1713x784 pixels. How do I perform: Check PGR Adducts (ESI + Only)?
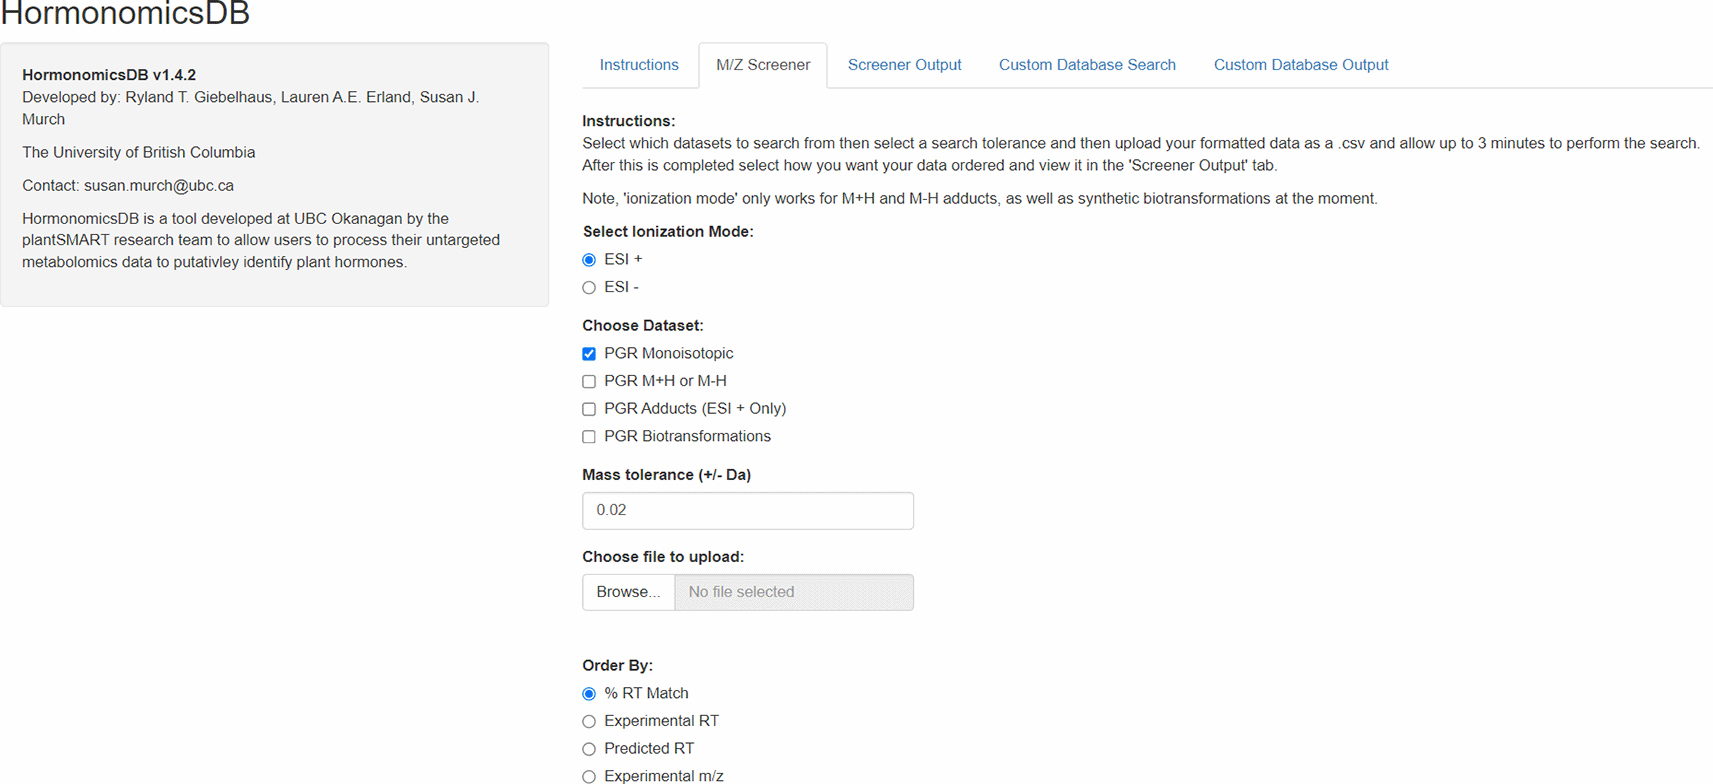(x=589, y=409)
